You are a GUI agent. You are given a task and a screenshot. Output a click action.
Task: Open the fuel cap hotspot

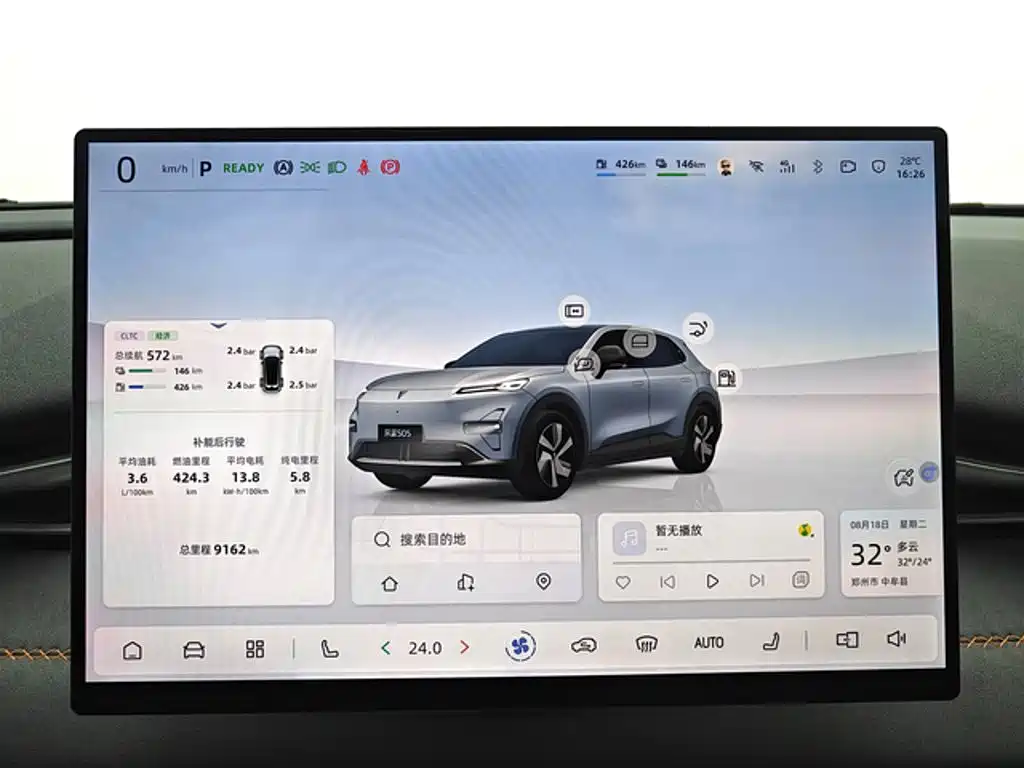[x=726, y=377]
